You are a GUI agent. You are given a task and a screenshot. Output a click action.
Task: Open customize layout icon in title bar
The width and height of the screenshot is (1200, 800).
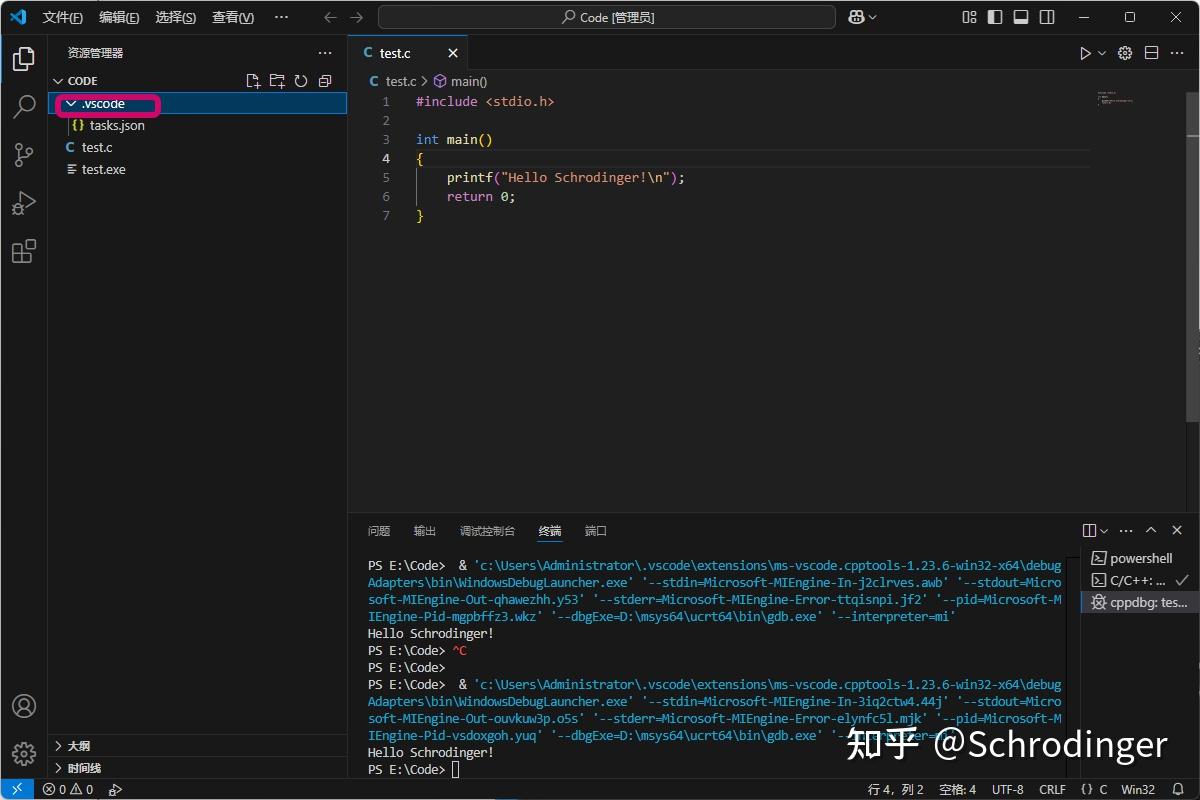click(969, 17)
